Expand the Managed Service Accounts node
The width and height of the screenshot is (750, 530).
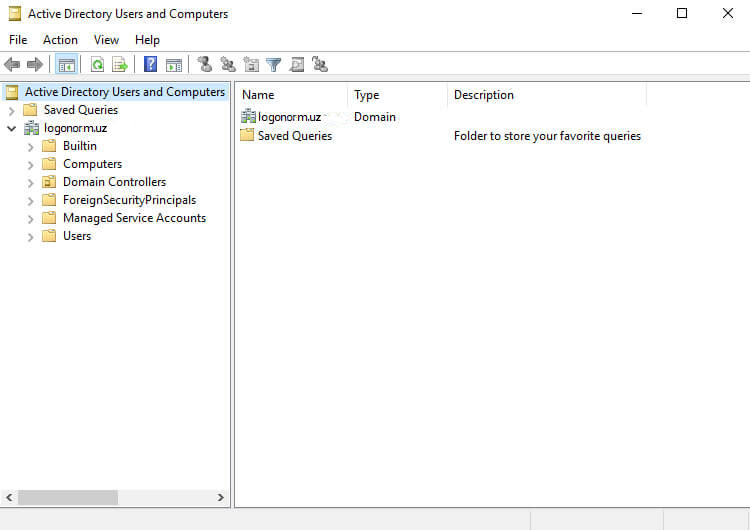[31, 219]
